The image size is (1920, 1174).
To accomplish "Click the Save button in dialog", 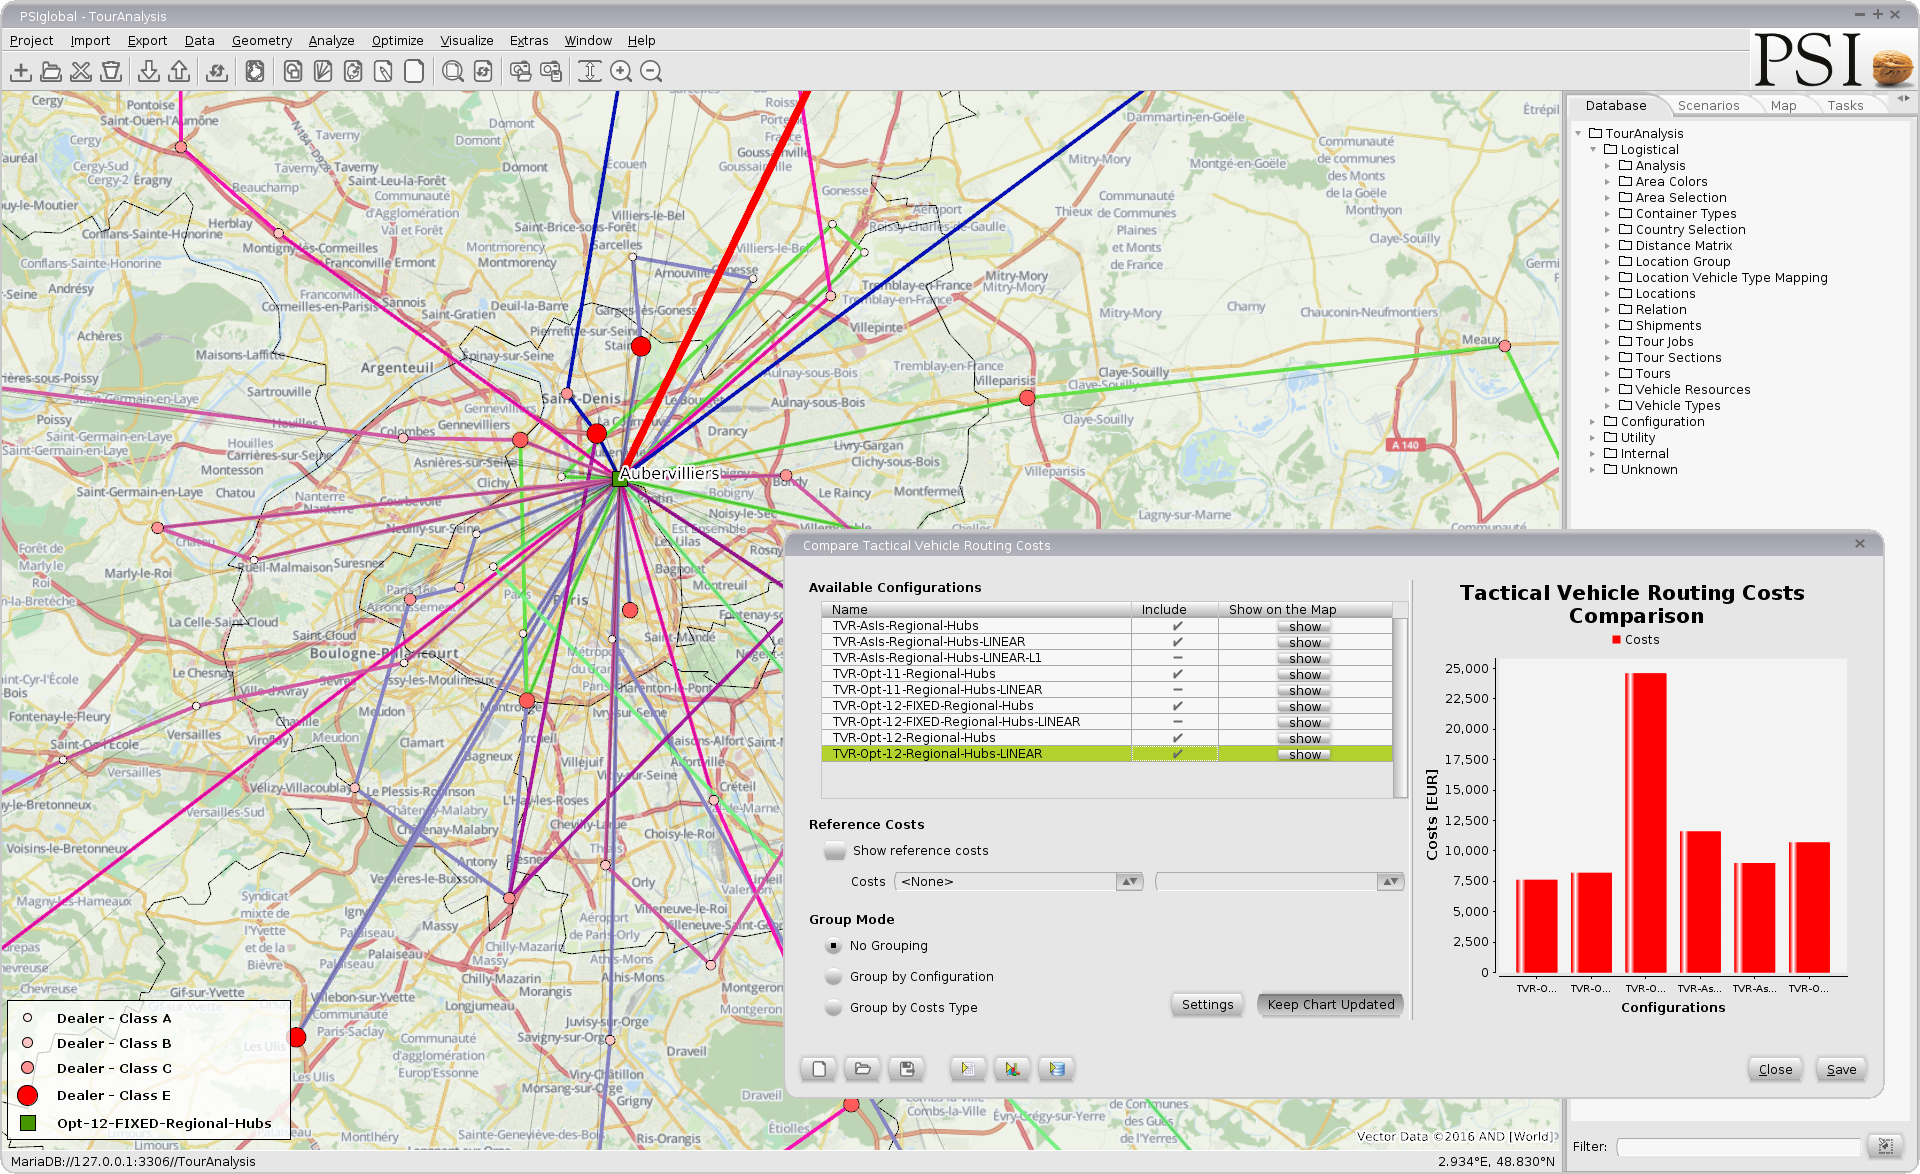I will click(1841, 1070).
